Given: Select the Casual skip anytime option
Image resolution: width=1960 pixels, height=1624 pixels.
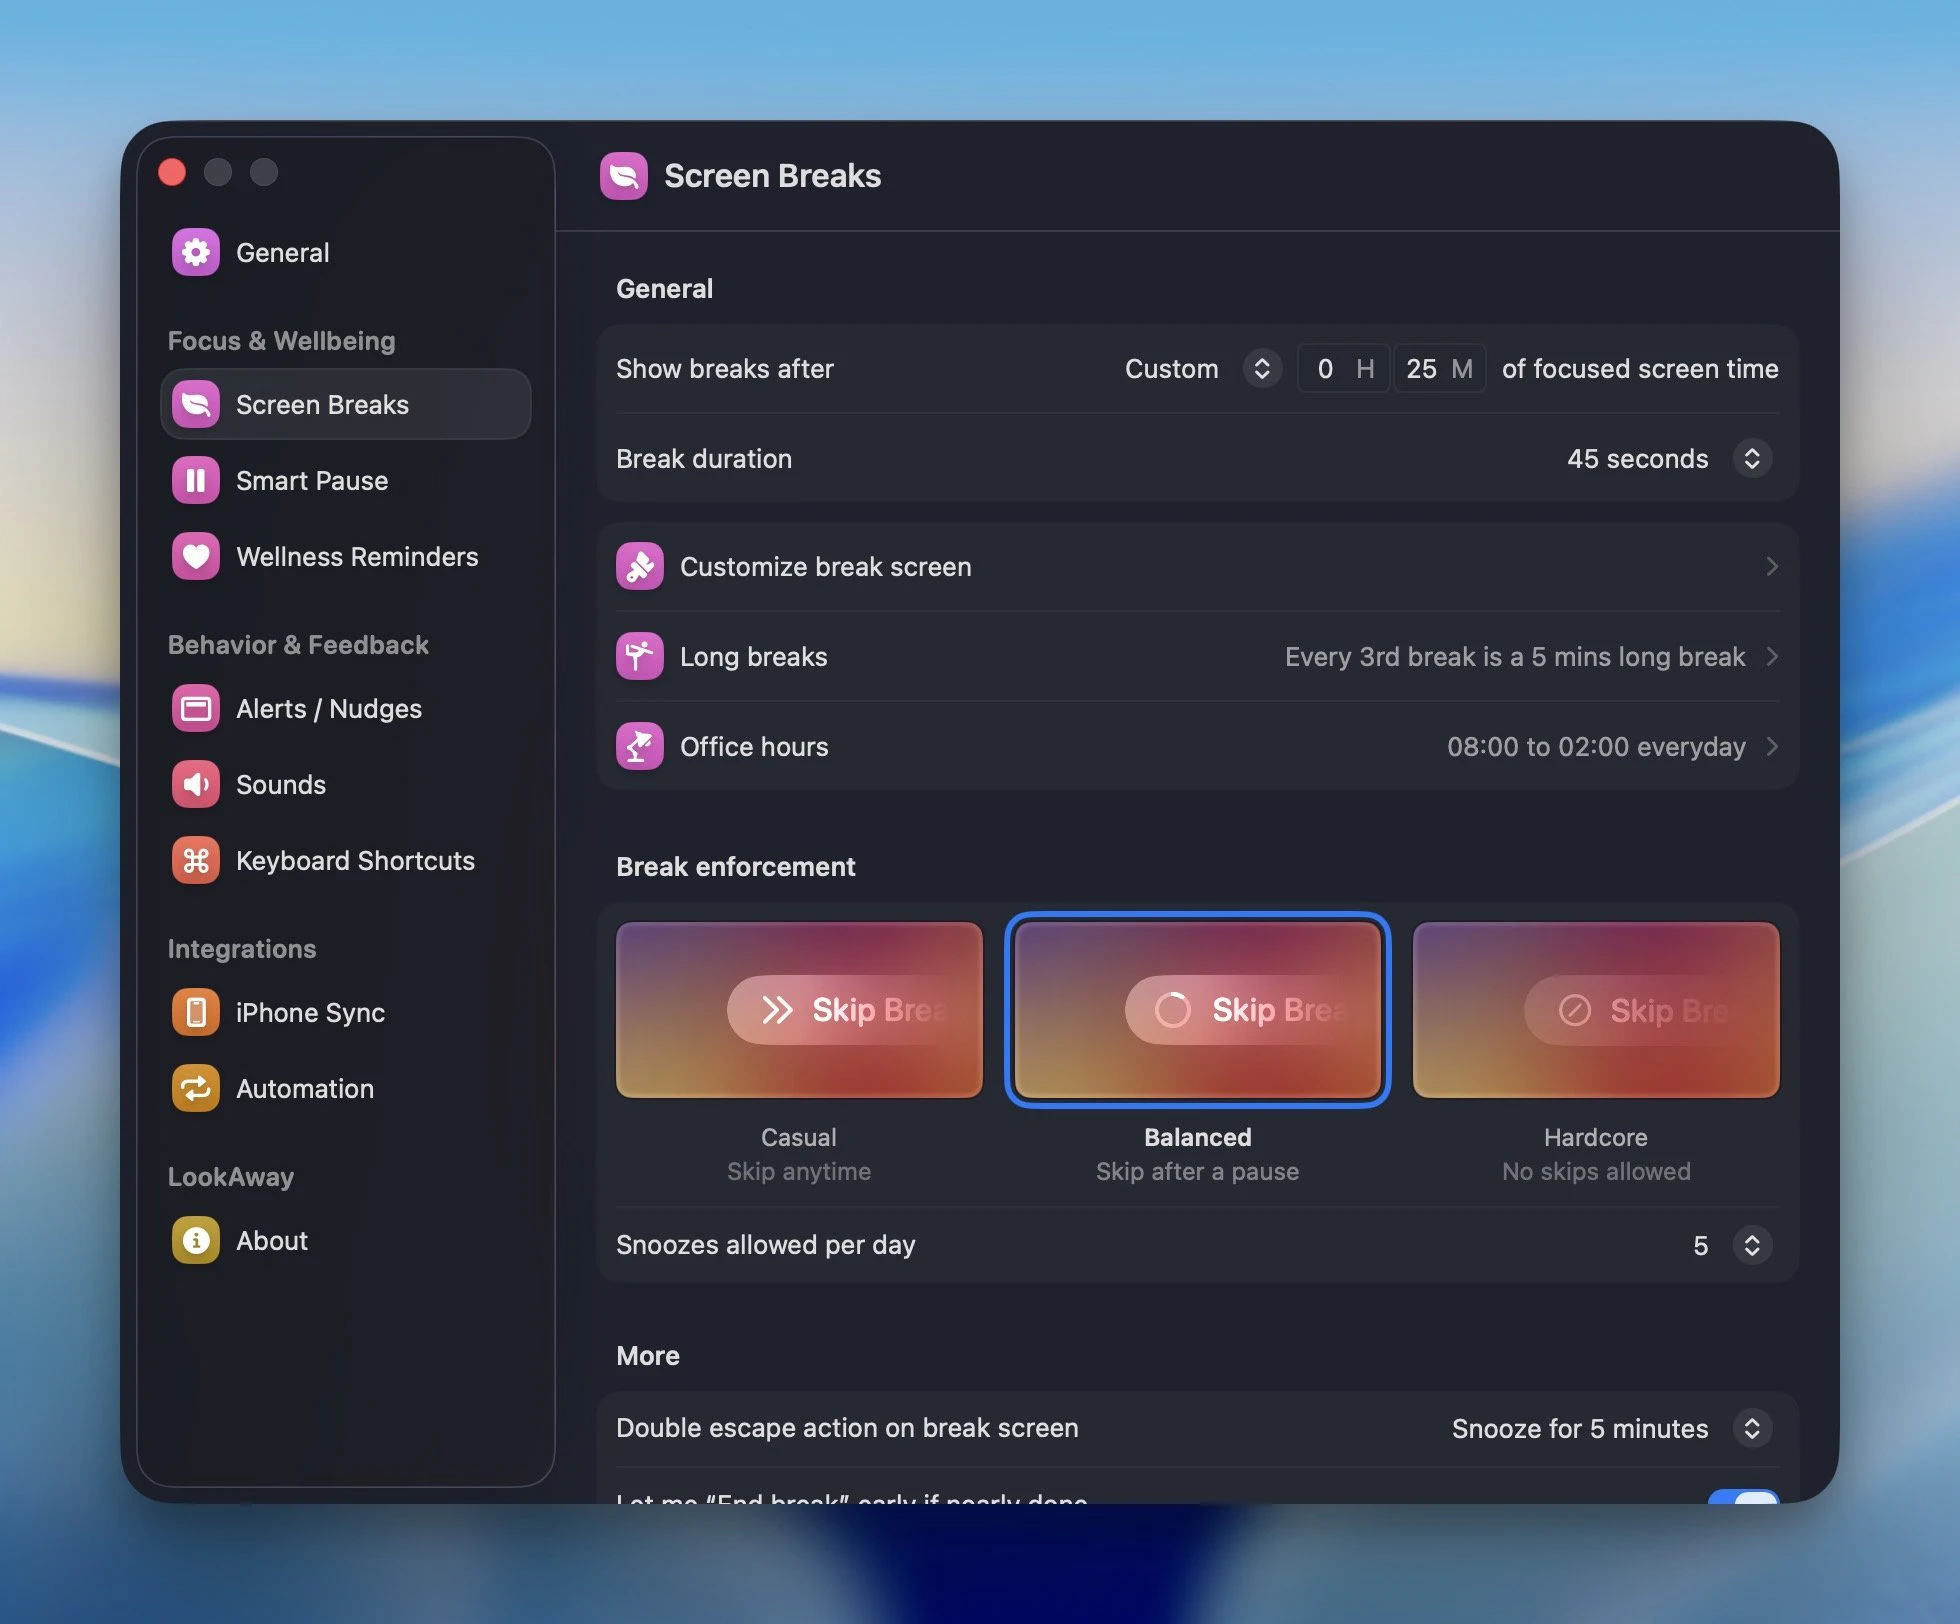Looking at the screenshot, I should (798, 1010).
